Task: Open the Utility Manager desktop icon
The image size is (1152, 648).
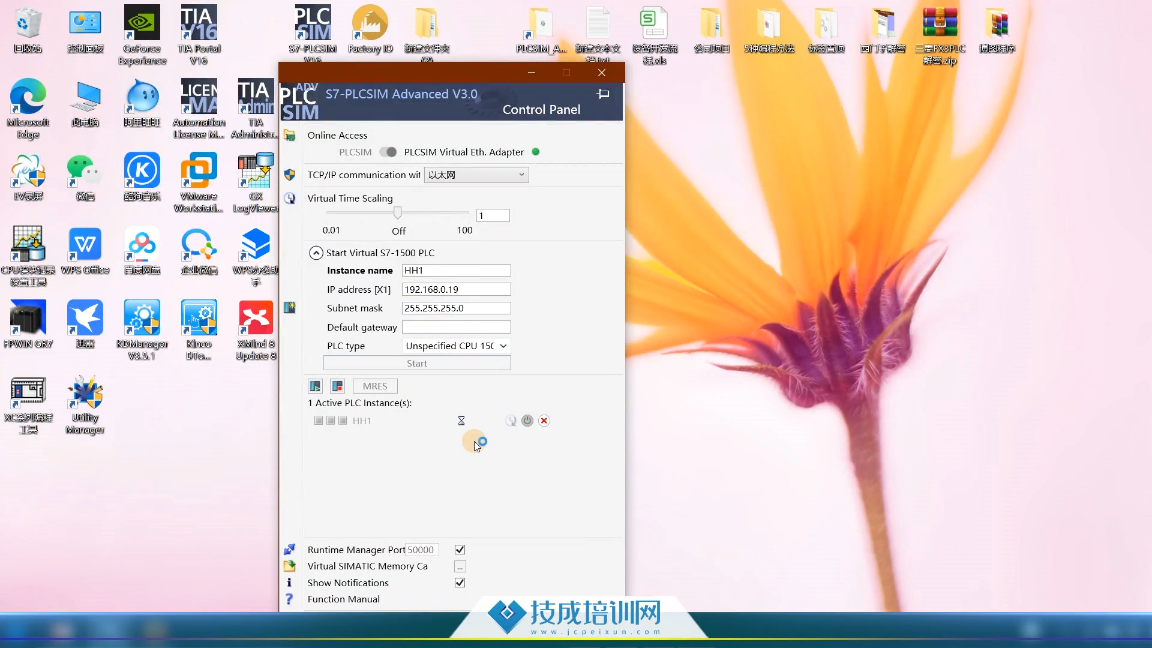Action: (x=84, y=403)
